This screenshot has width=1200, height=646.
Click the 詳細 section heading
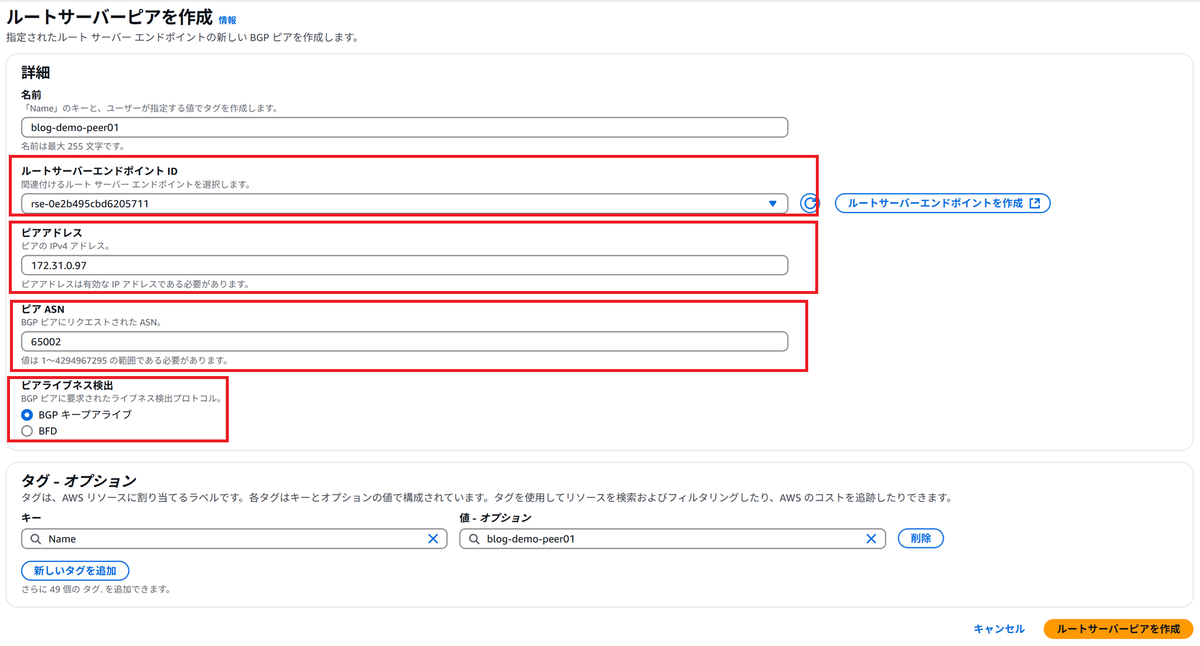click(36, 72)
